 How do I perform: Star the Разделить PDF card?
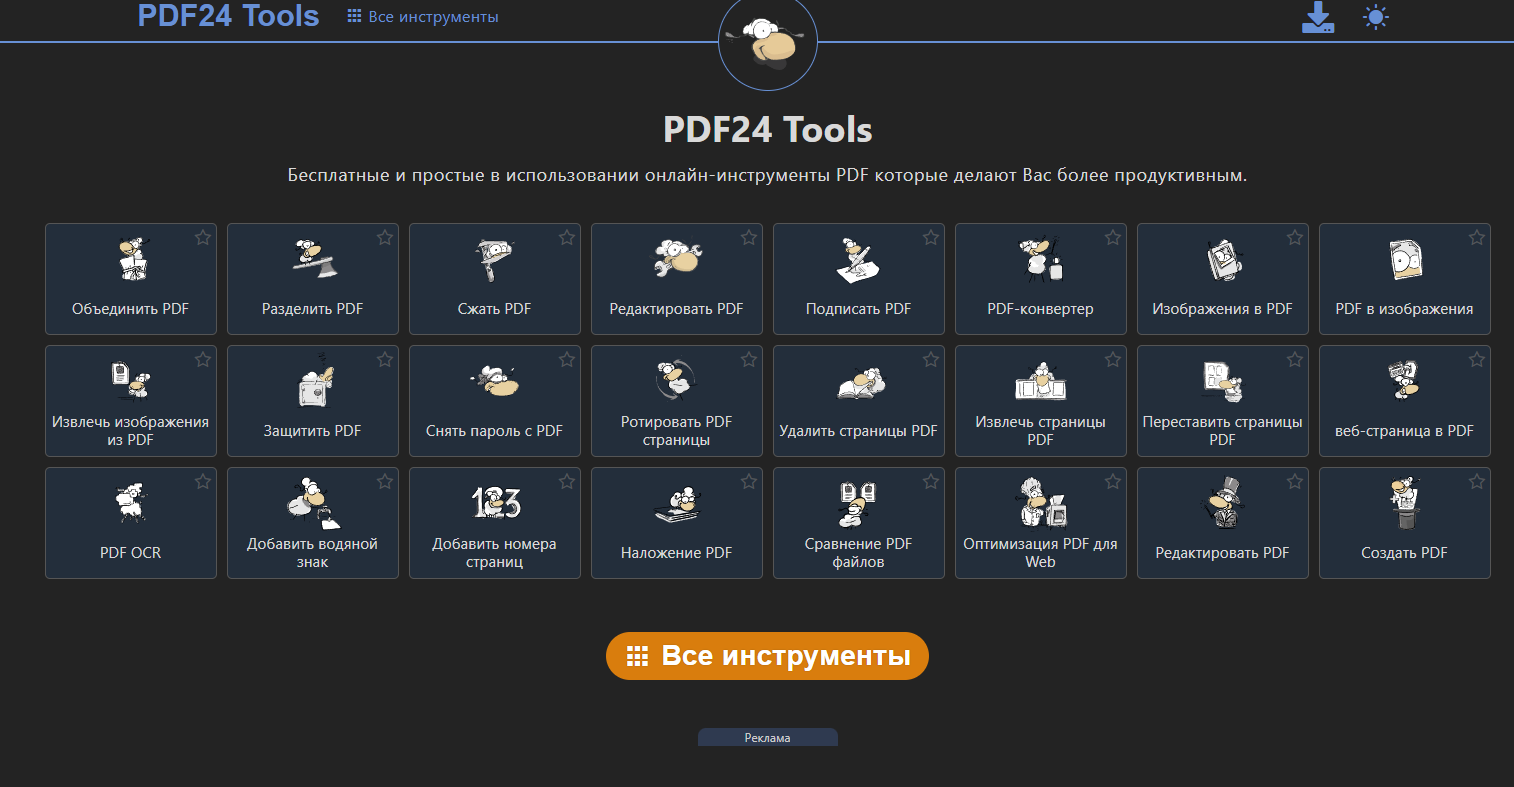(x=385, y=237)
